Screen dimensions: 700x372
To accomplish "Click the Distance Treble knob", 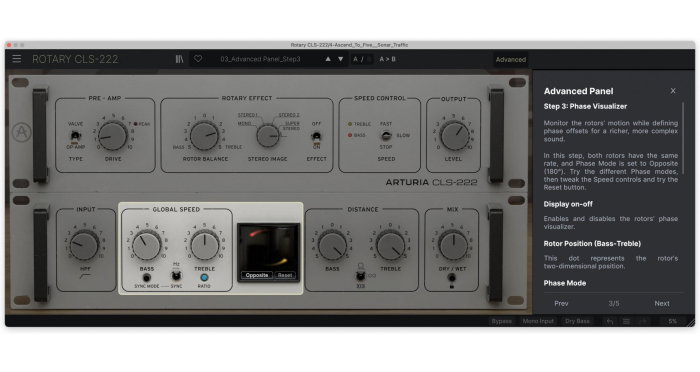I will point(391,246).
